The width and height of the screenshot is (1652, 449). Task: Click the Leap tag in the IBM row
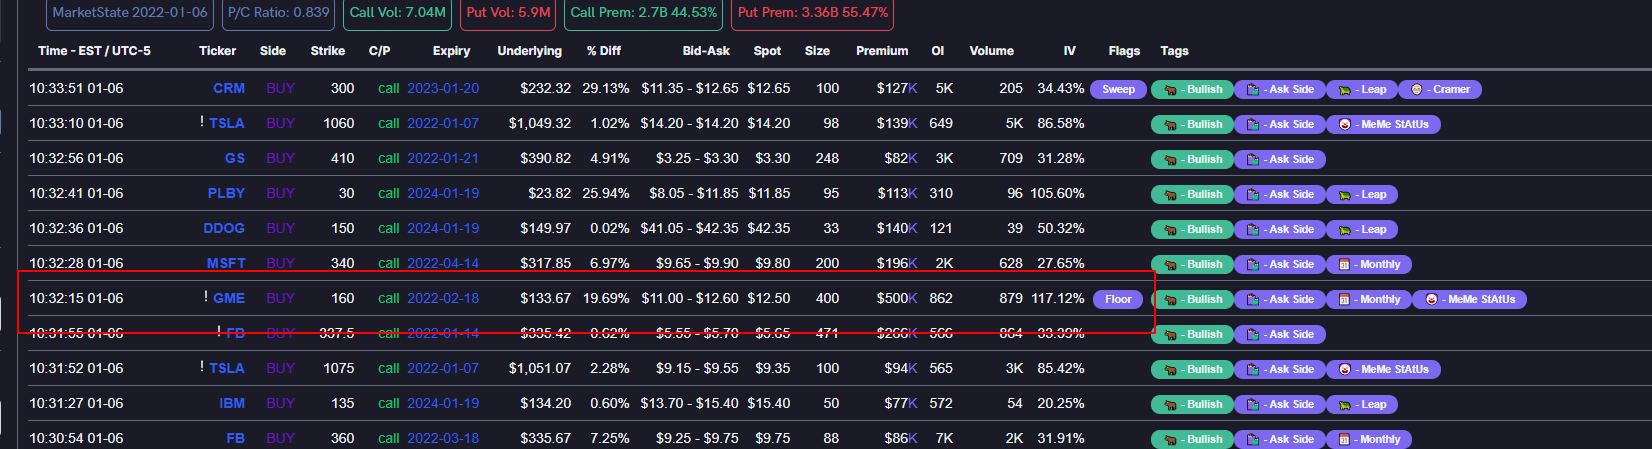click(1362, 404)
